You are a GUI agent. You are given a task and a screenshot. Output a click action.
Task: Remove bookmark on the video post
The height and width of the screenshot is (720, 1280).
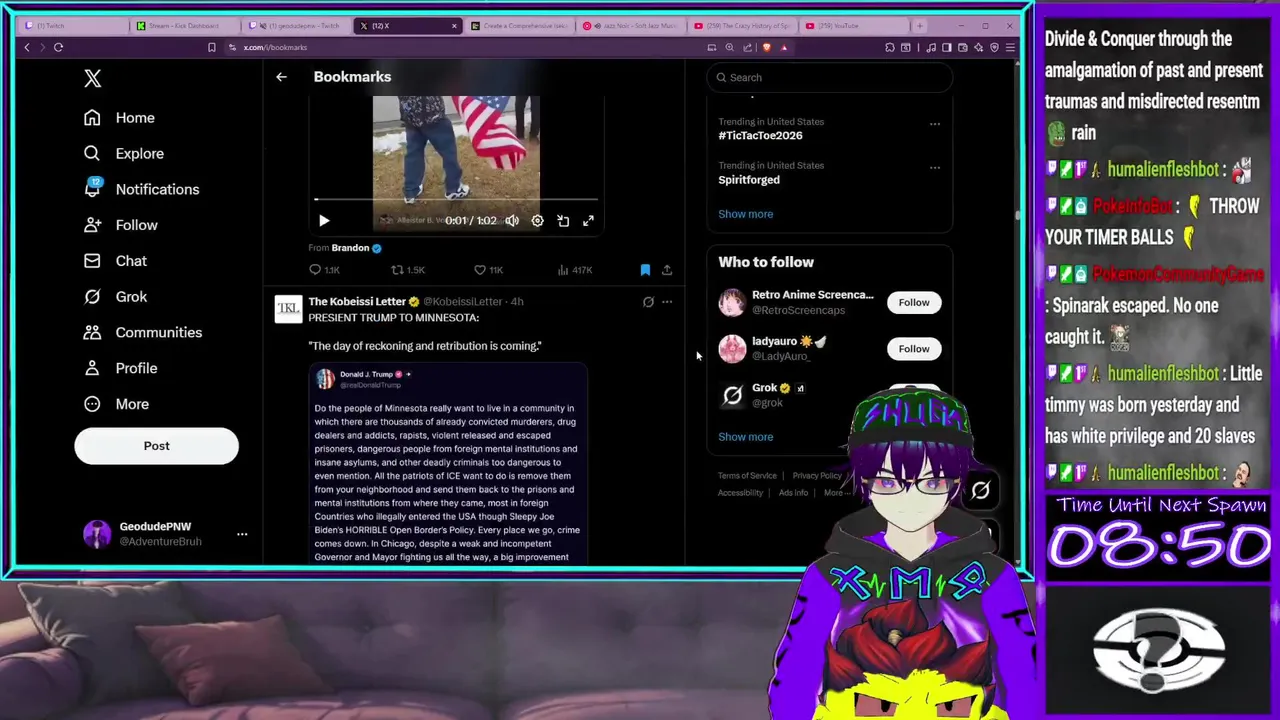[645, 270]
